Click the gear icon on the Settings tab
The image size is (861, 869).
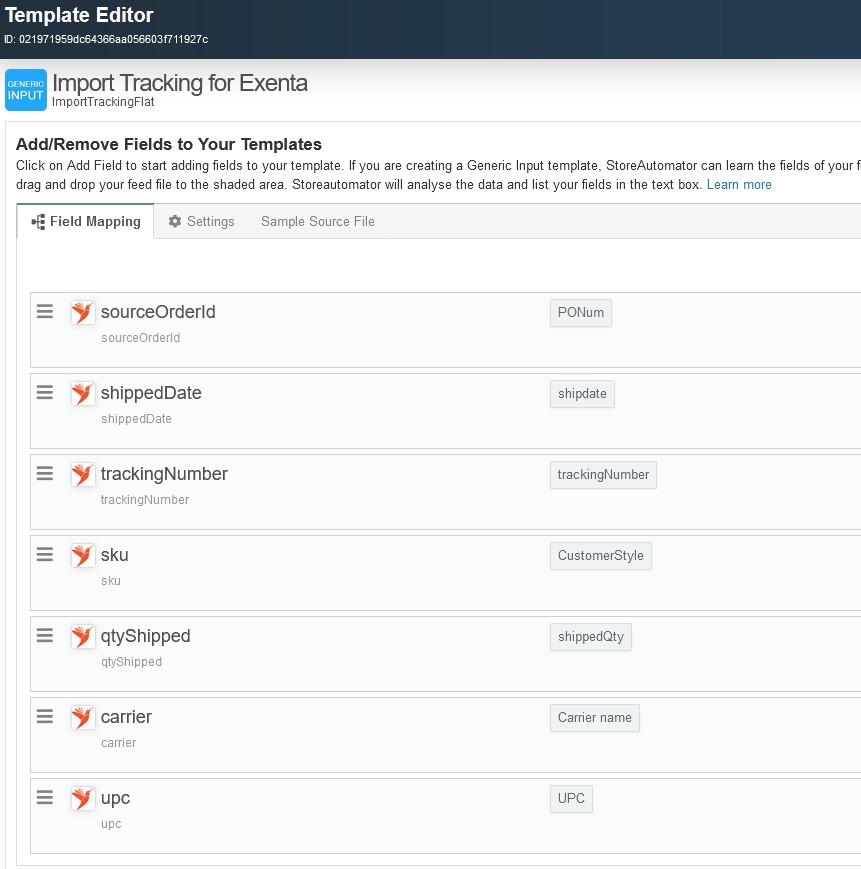pyautogui.click(x=174, y=221)
